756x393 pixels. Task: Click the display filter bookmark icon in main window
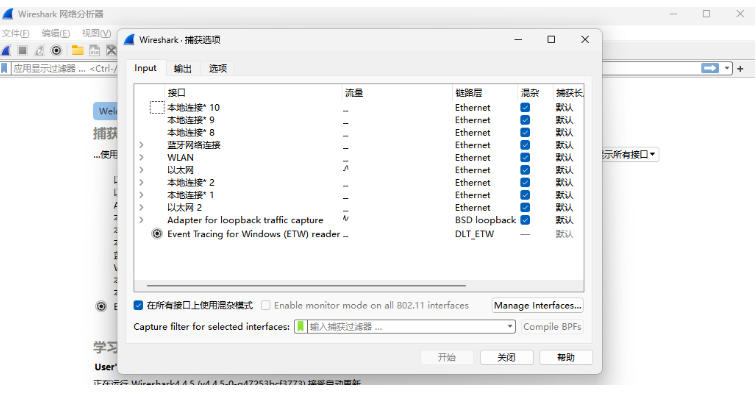pos(5,68)
